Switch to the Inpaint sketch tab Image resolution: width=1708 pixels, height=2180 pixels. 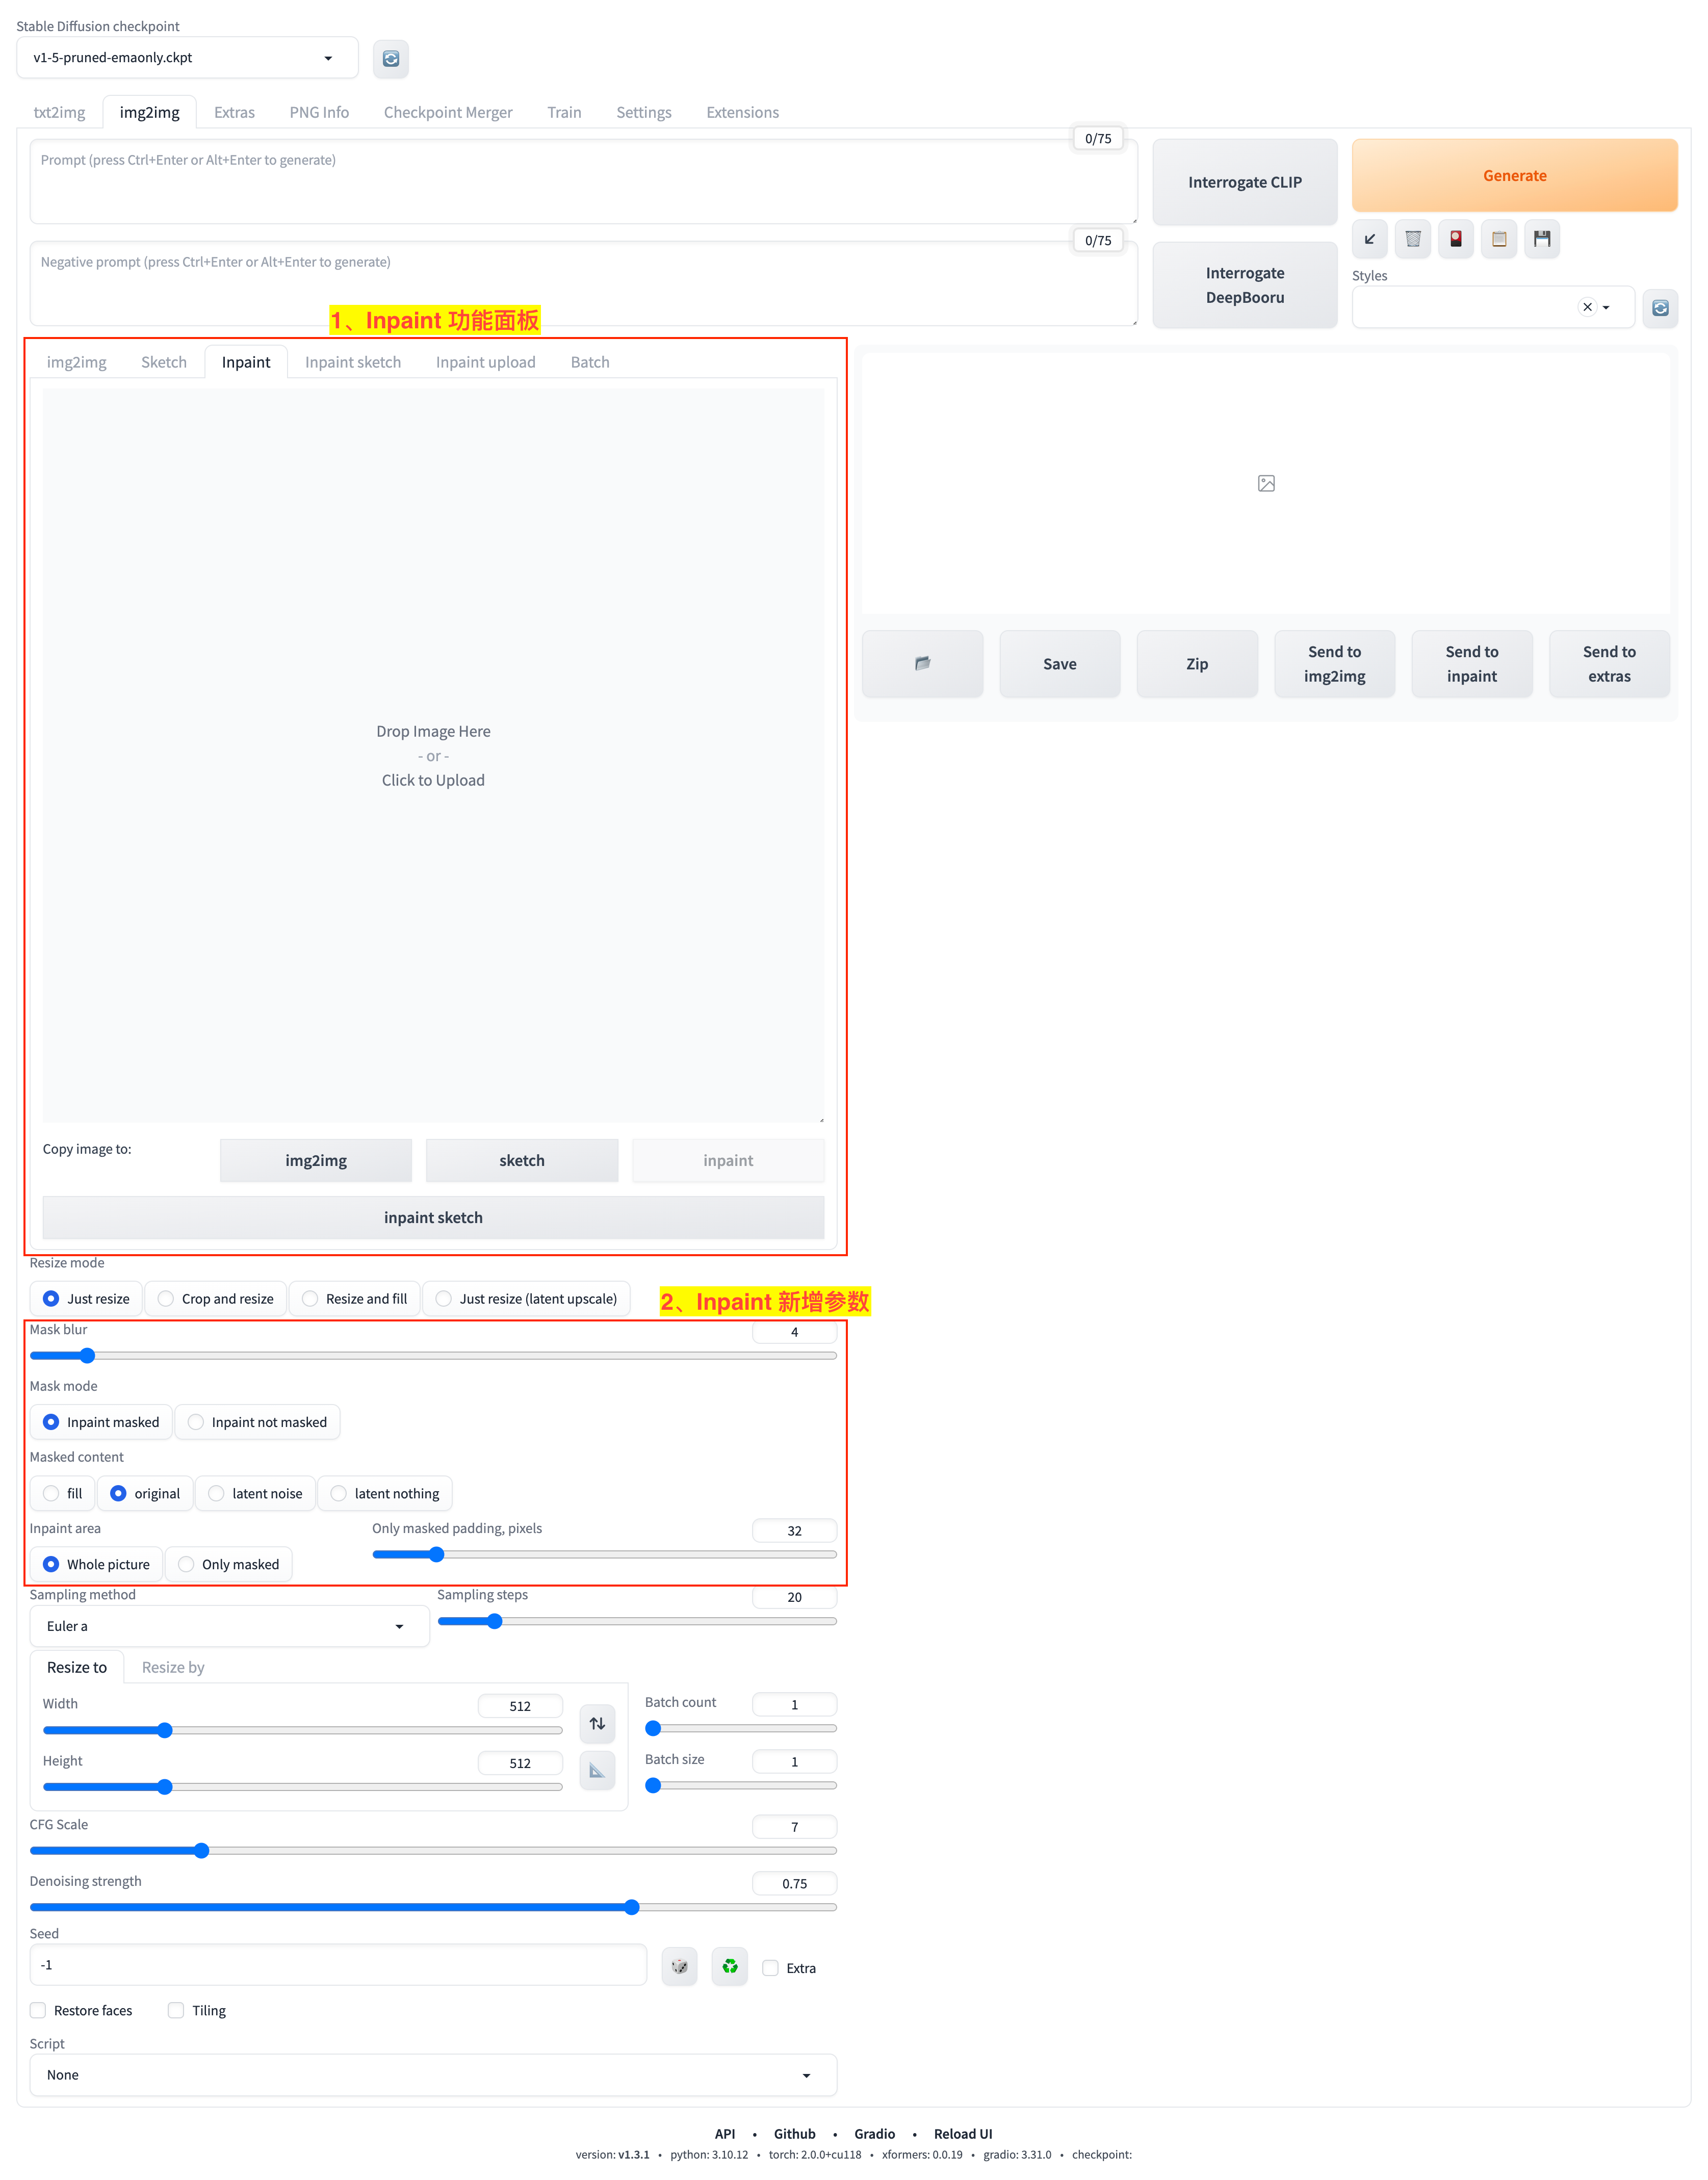[x=352, y=362]
